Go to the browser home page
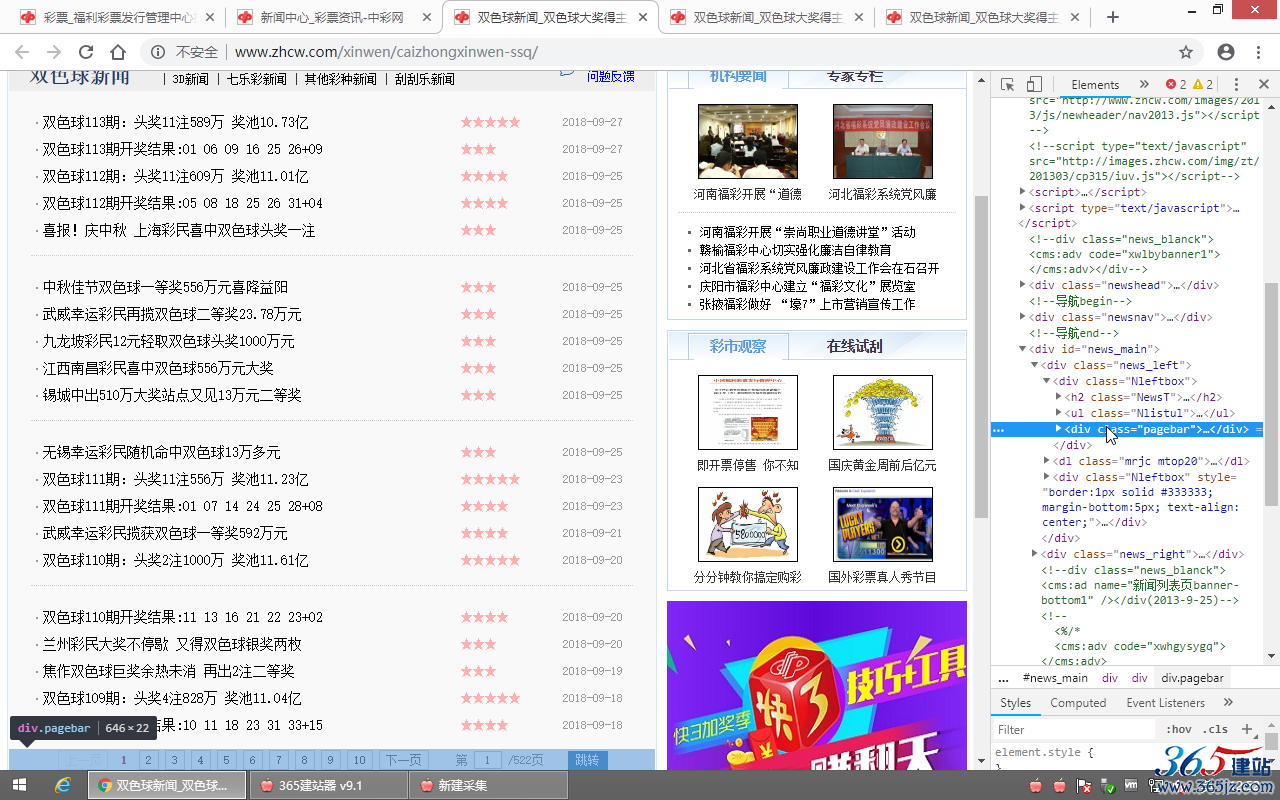 (118, 52)
